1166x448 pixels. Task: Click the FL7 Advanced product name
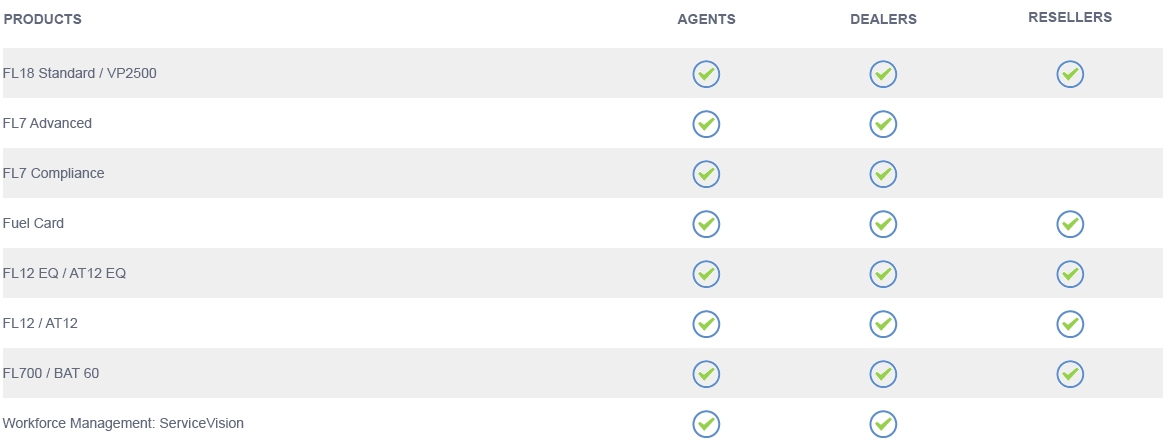tap(47, 123)
